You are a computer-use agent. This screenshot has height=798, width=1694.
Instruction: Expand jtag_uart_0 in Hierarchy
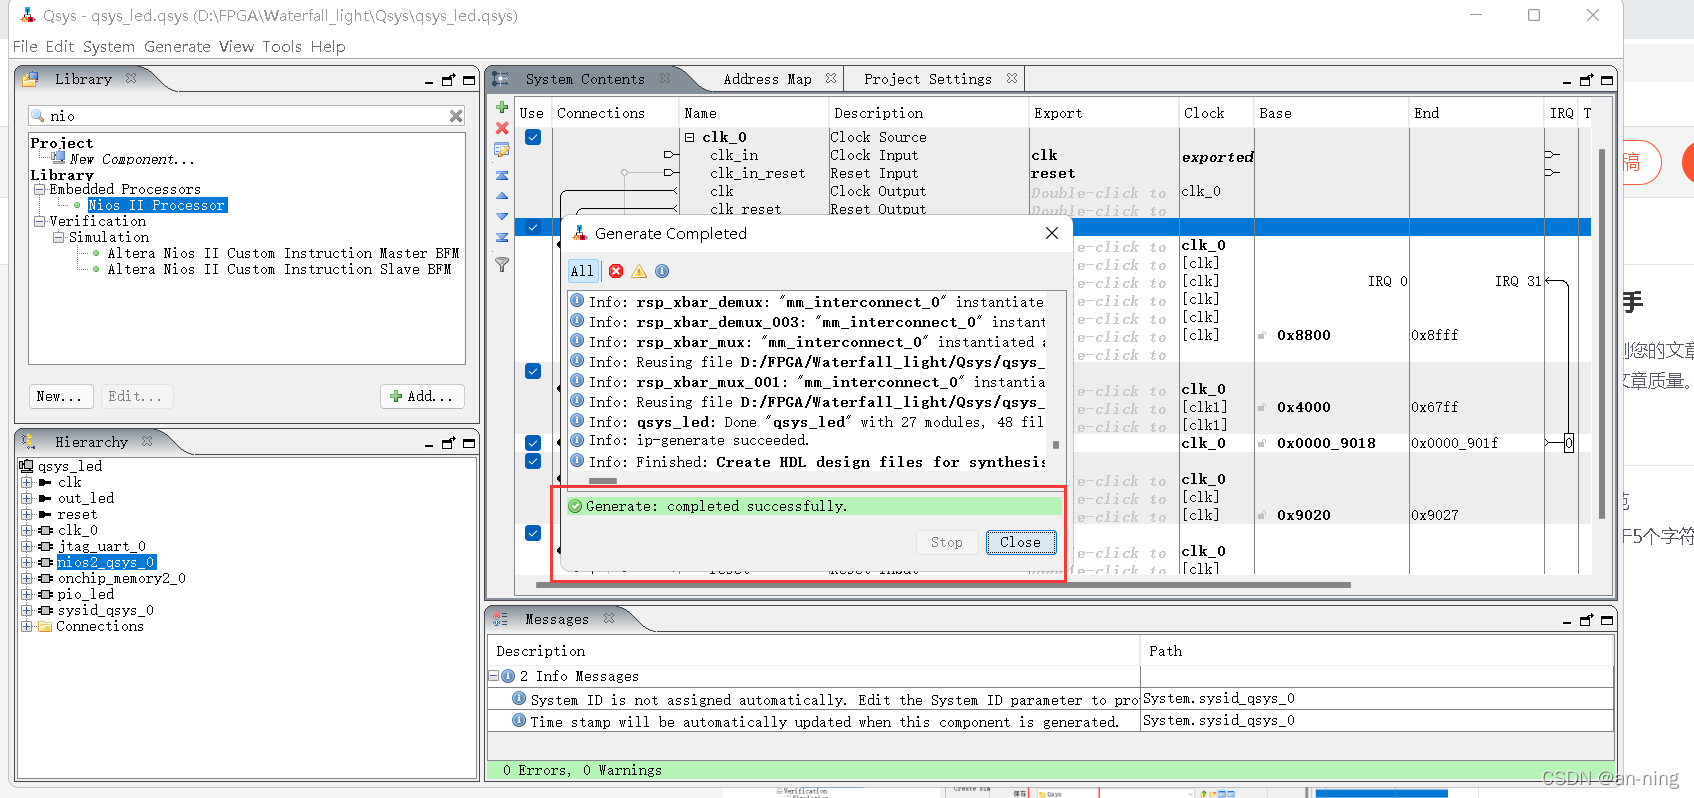(27, 546)
